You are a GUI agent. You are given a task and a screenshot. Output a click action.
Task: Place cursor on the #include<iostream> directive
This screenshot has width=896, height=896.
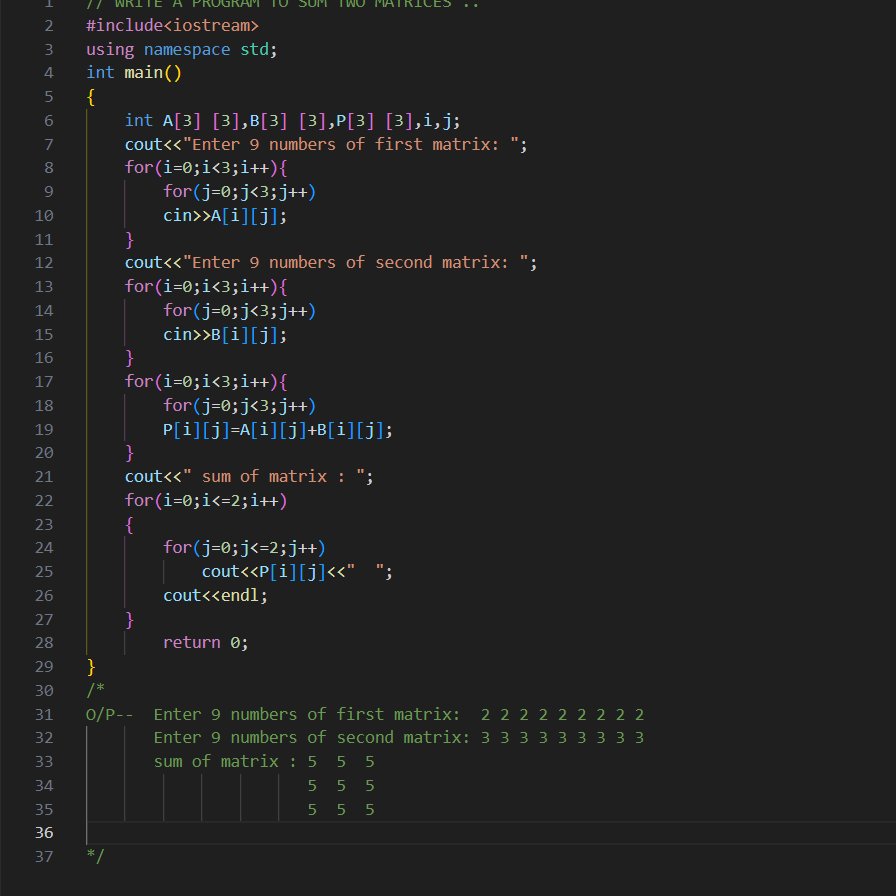170,25
